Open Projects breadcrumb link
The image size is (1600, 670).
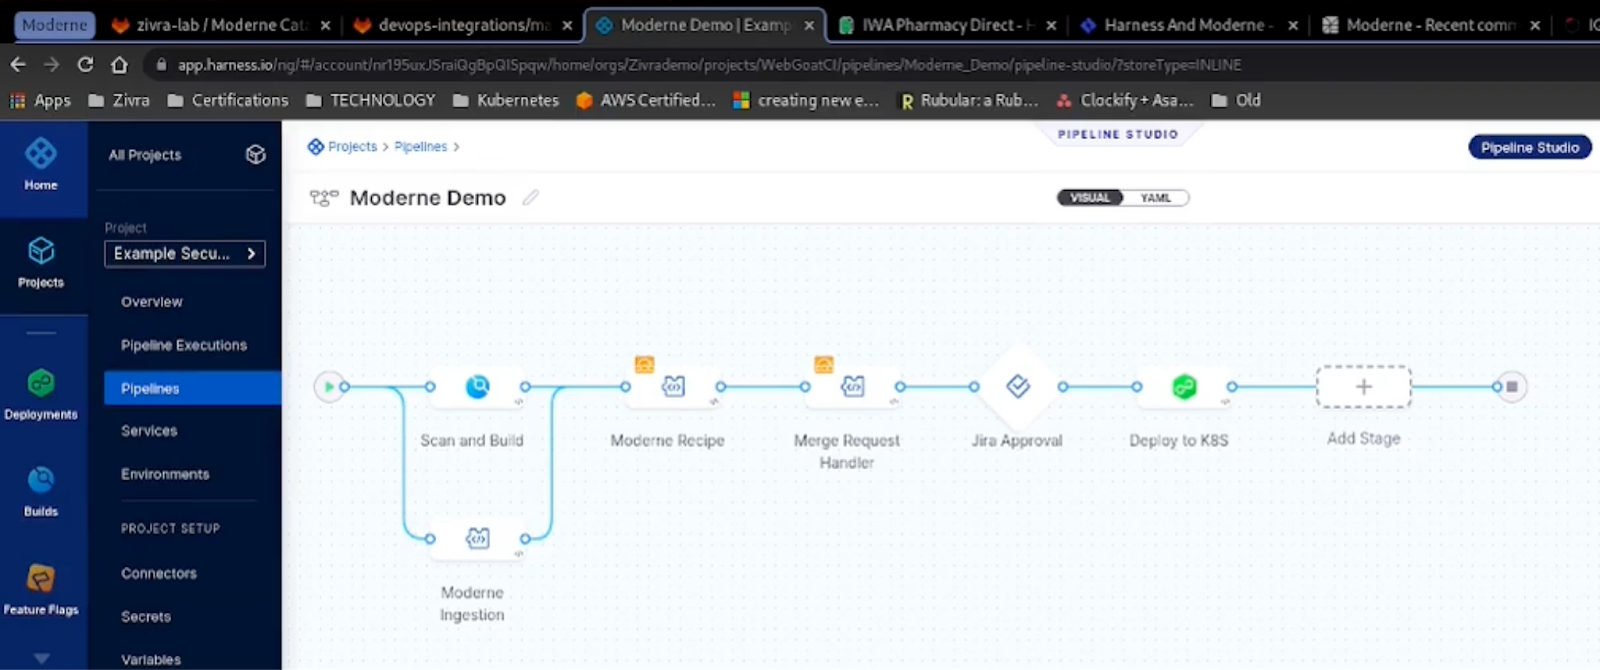click(x=352, y=146)
